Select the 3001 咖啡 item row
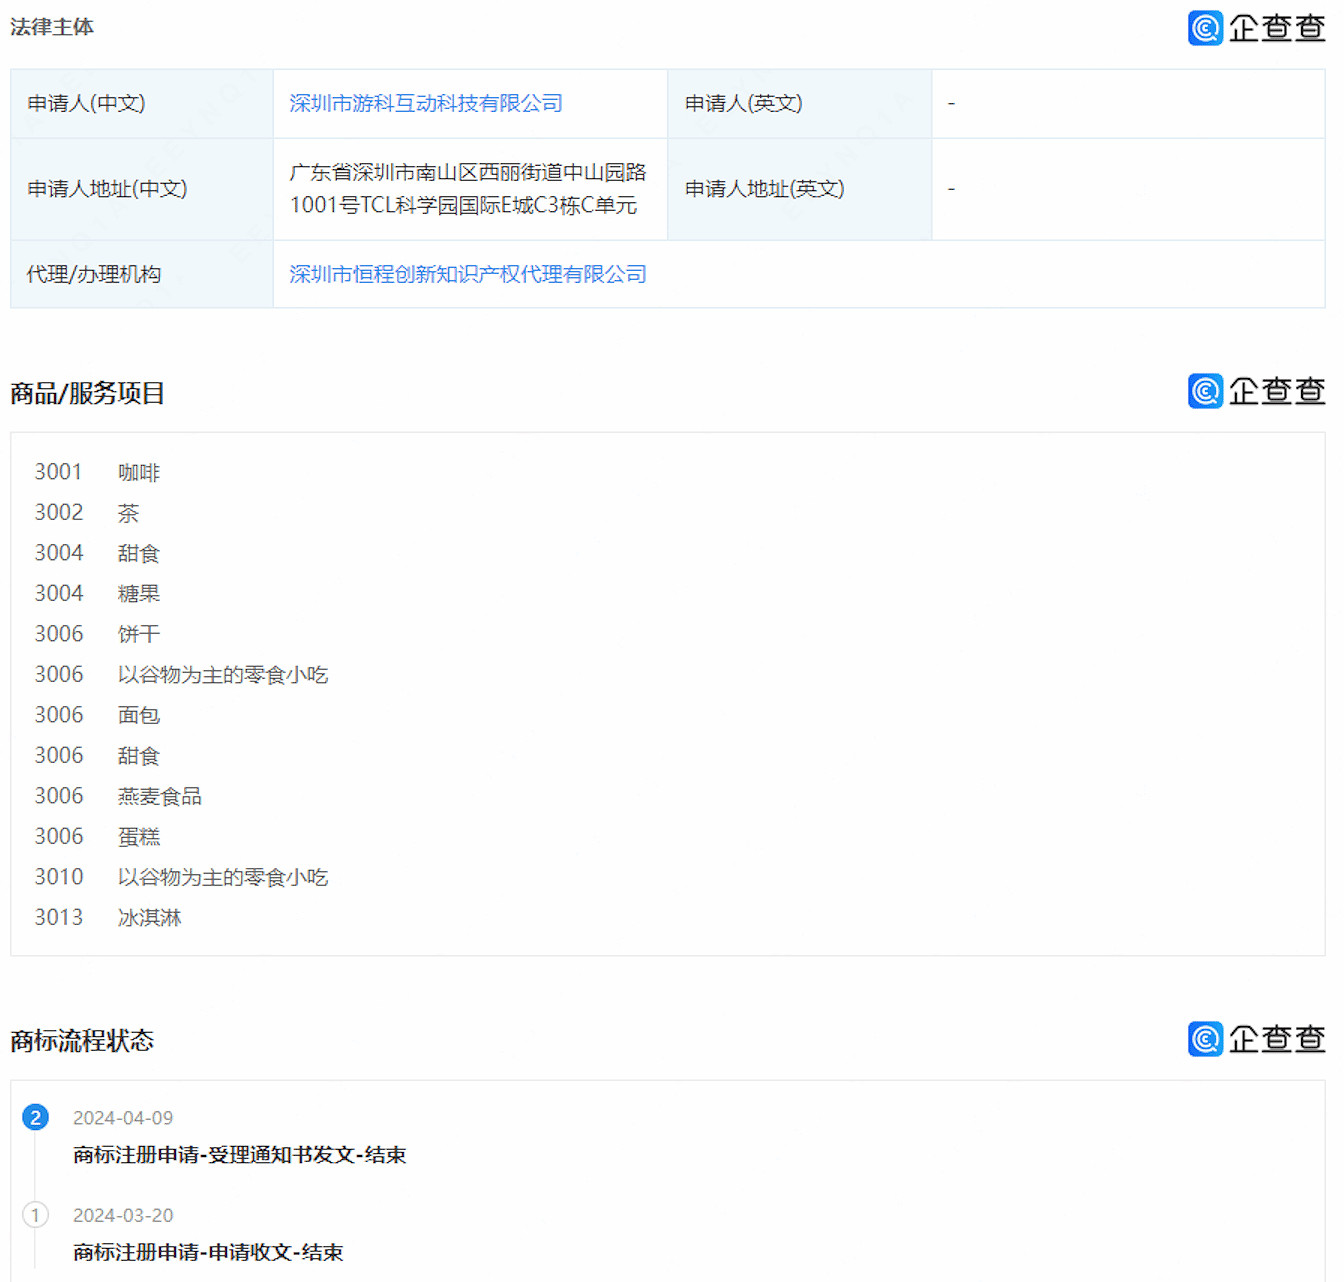The width and height of the screenshot is (1344, 1282). click(97, 472)
